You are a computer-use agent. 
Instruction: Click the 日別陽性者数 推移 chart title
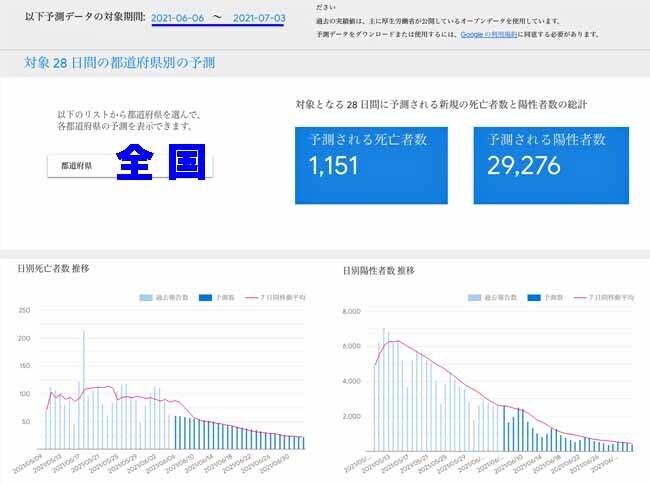click(x=379, y=271)
